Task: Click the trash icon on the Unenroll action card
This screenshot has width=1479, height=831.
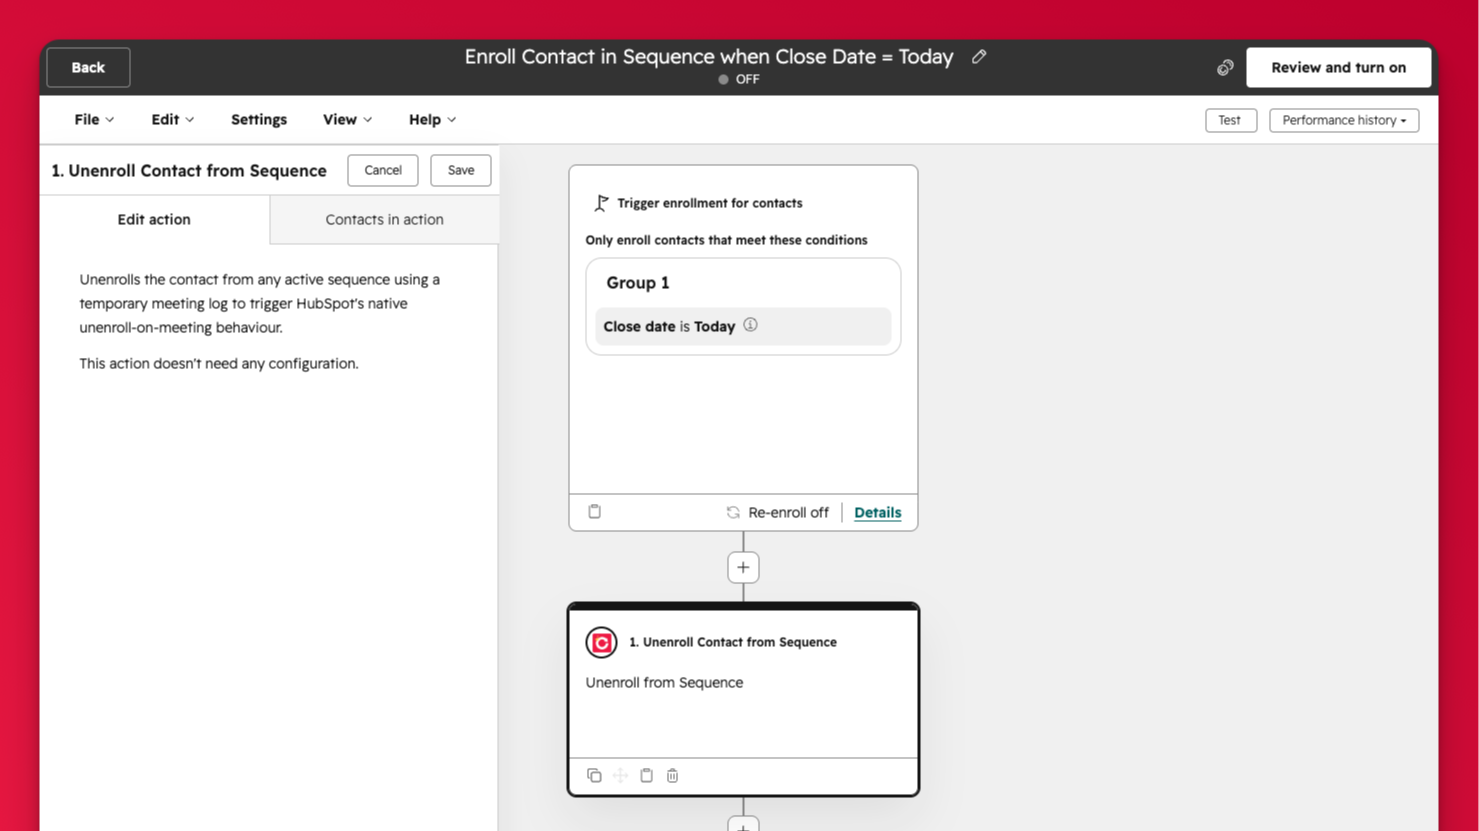Action: (x=672, y=775)
